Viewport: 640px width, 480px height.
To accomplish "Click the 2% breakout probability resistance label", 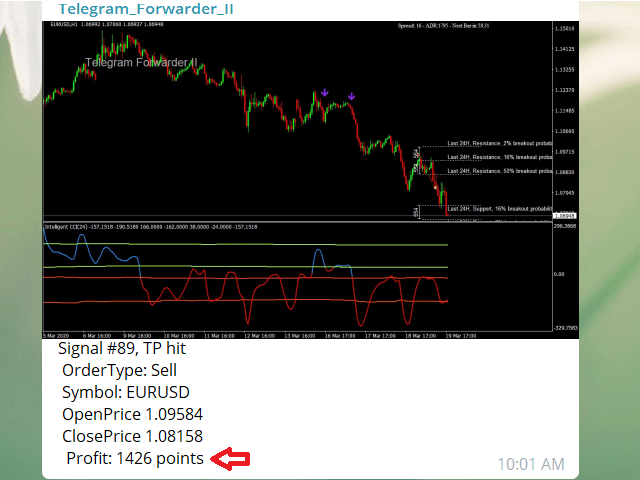I will (499, 142).
